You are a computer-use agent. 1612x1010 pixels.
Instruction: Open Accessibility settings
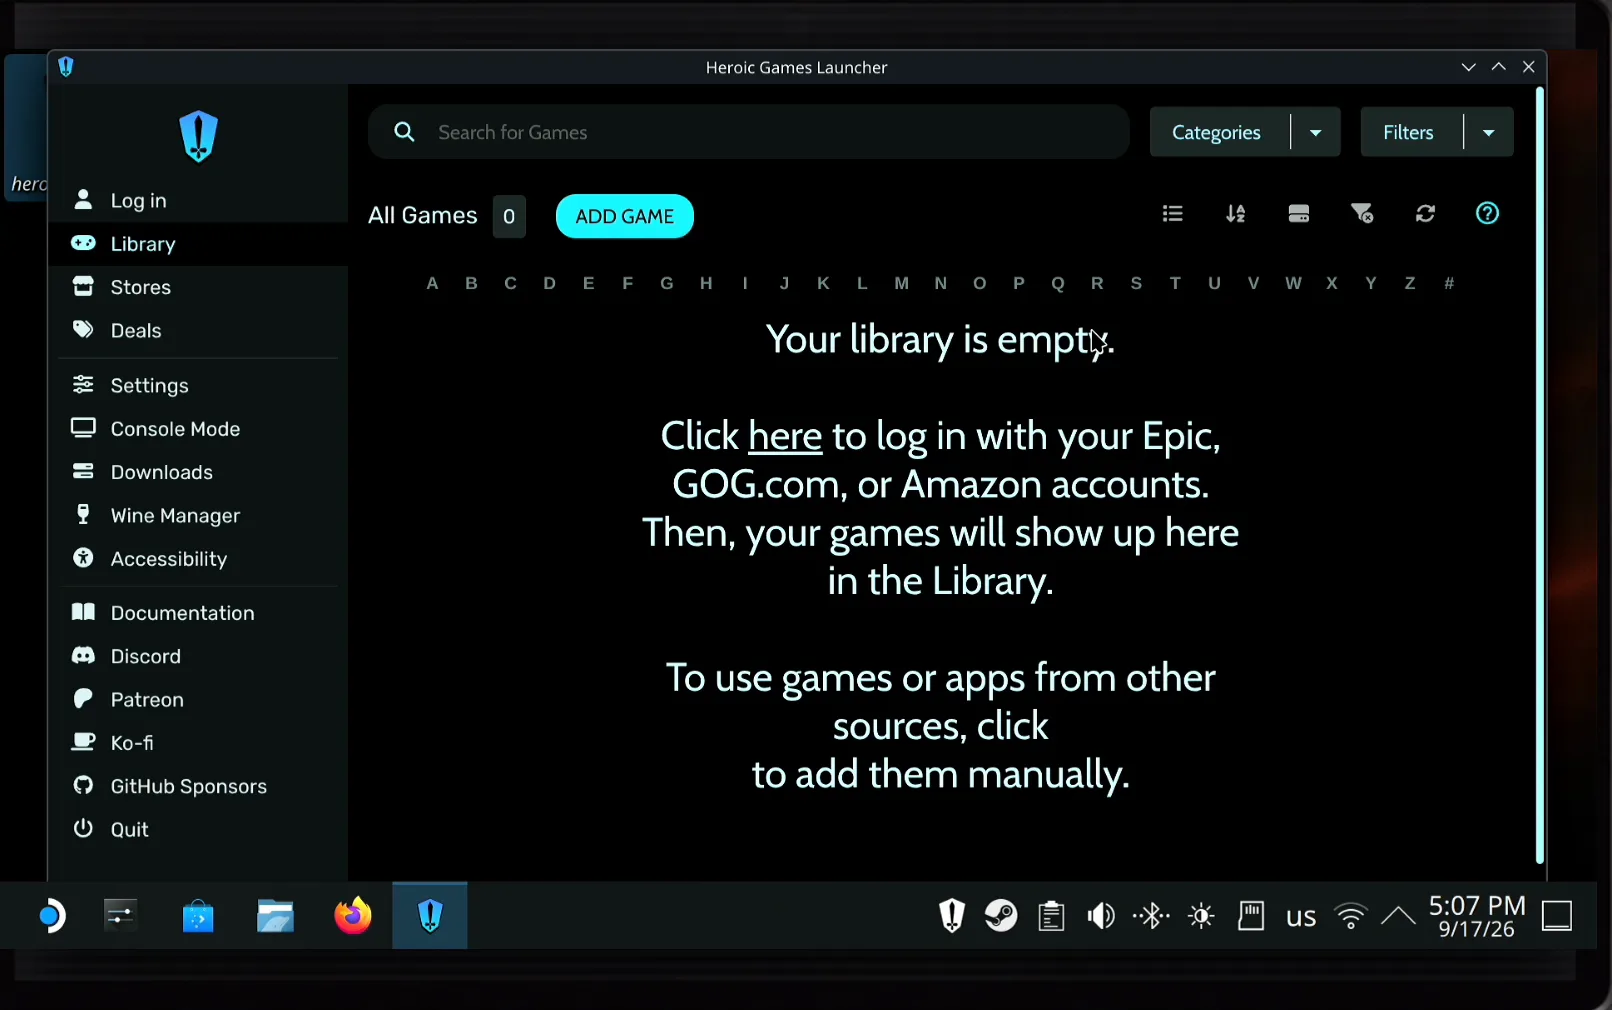[198, 559]
